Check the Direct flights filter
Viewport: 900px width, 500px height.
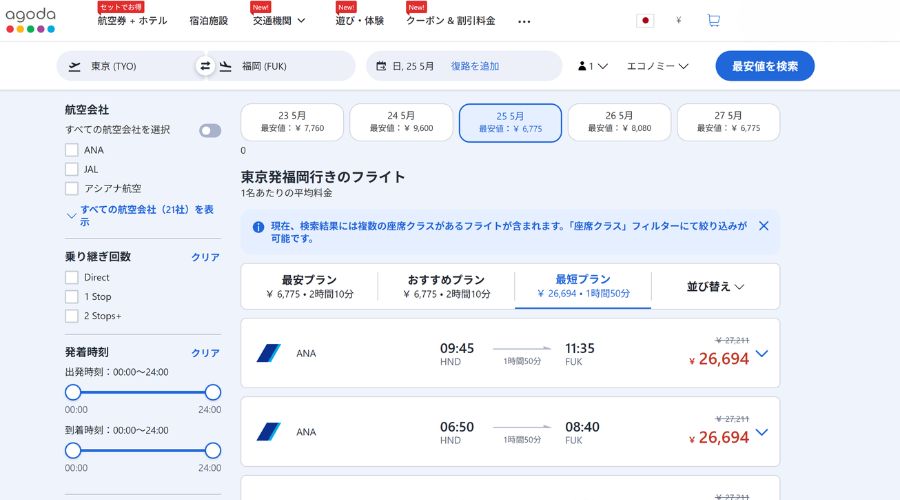coord(72,277)
